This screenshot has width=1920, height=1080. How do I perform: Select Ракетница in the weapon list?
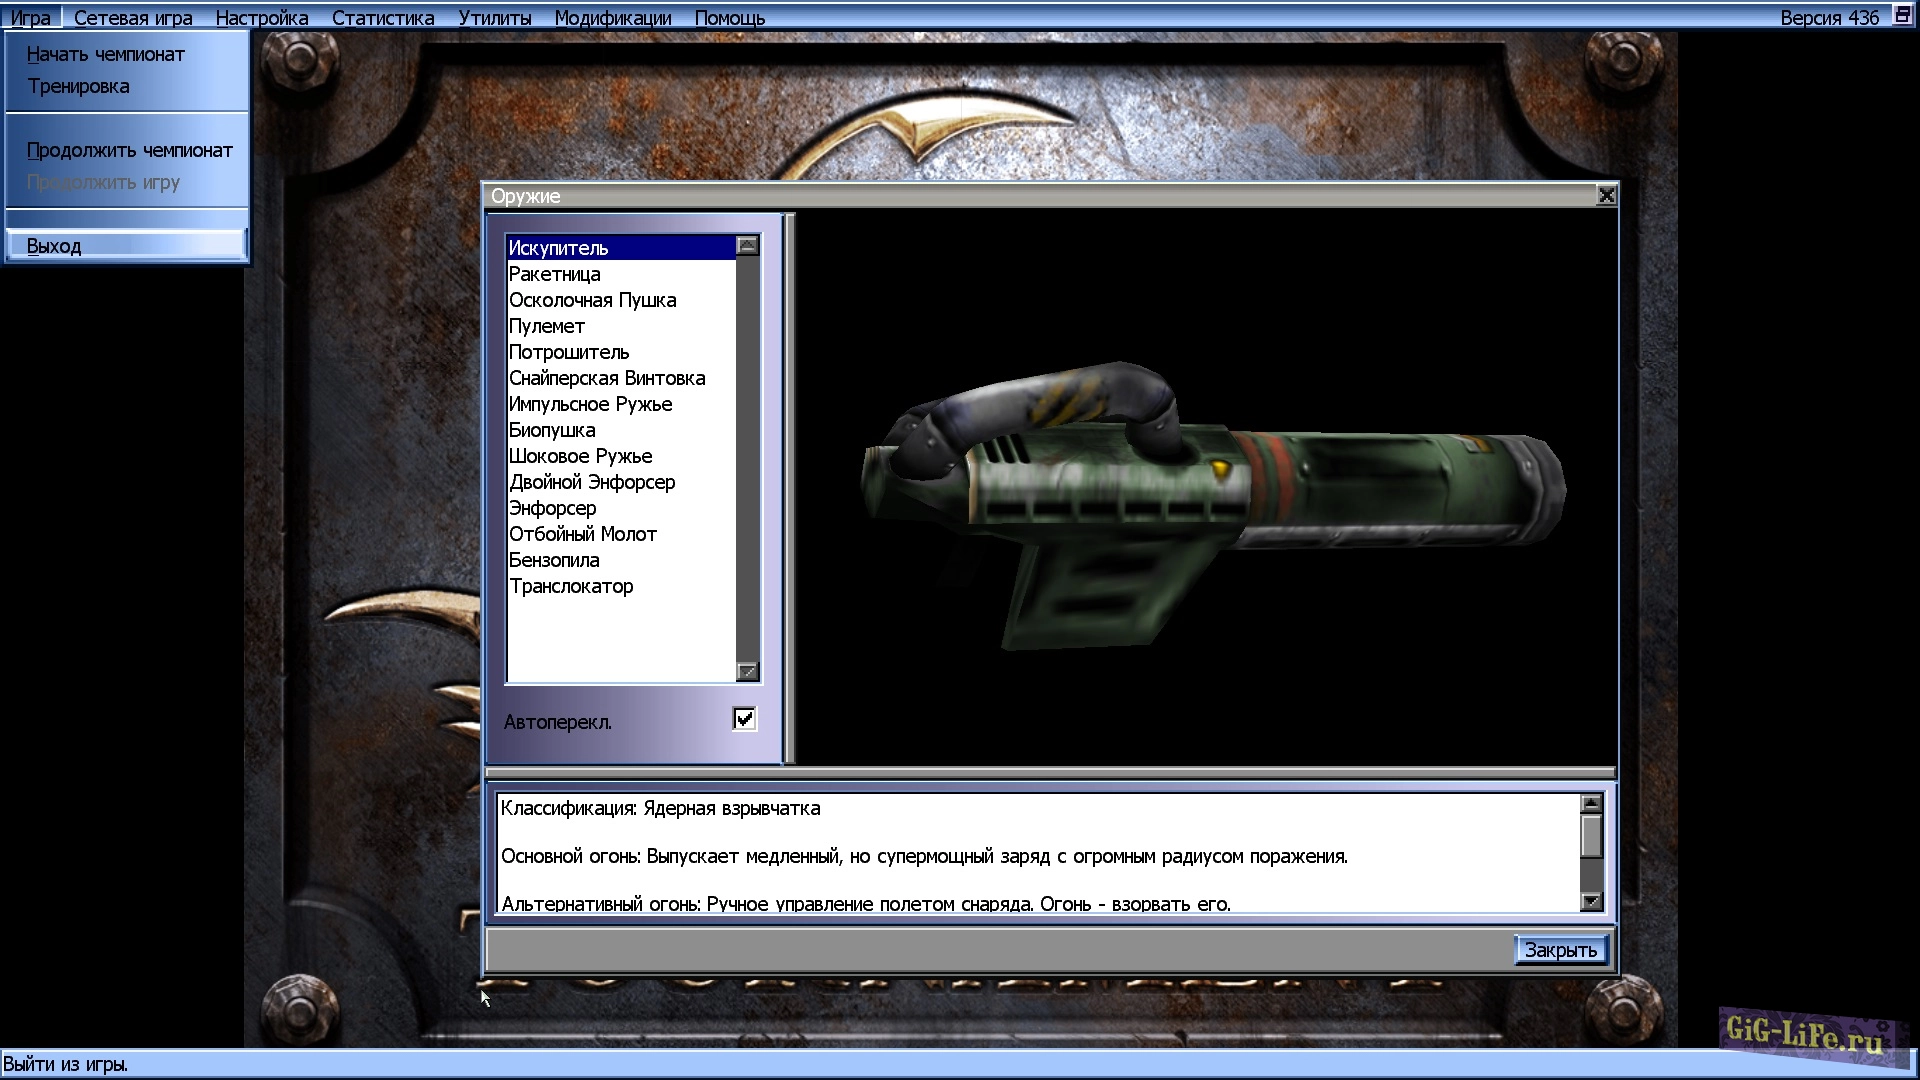tap(555, 274)
